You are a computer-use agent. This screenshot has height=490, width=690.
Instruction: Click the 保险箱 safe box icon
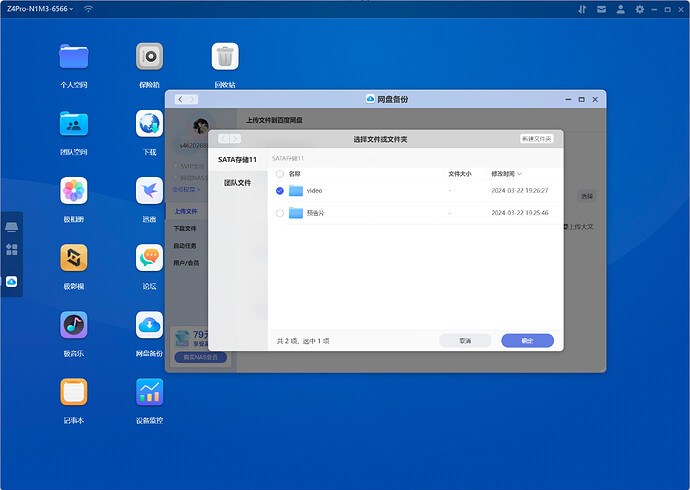pos(149,57)
